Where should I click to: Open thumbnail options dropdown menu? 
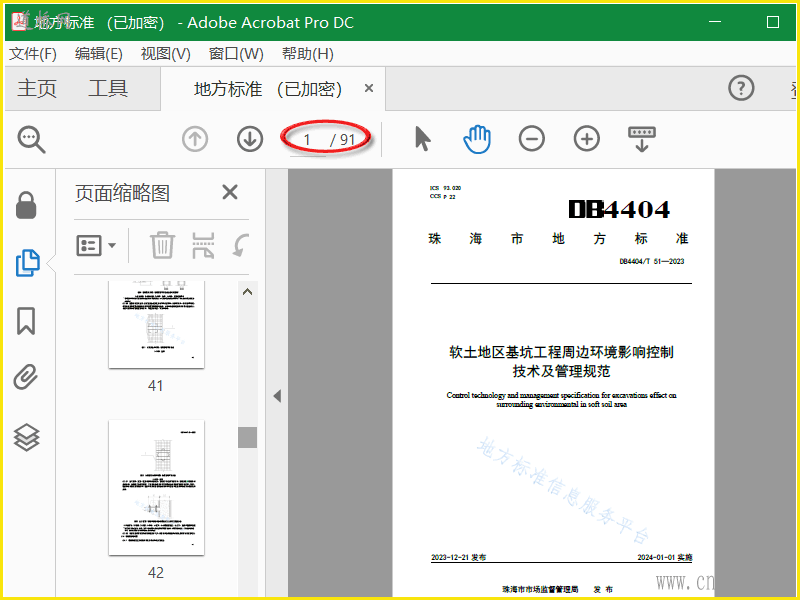coord(96,245)
